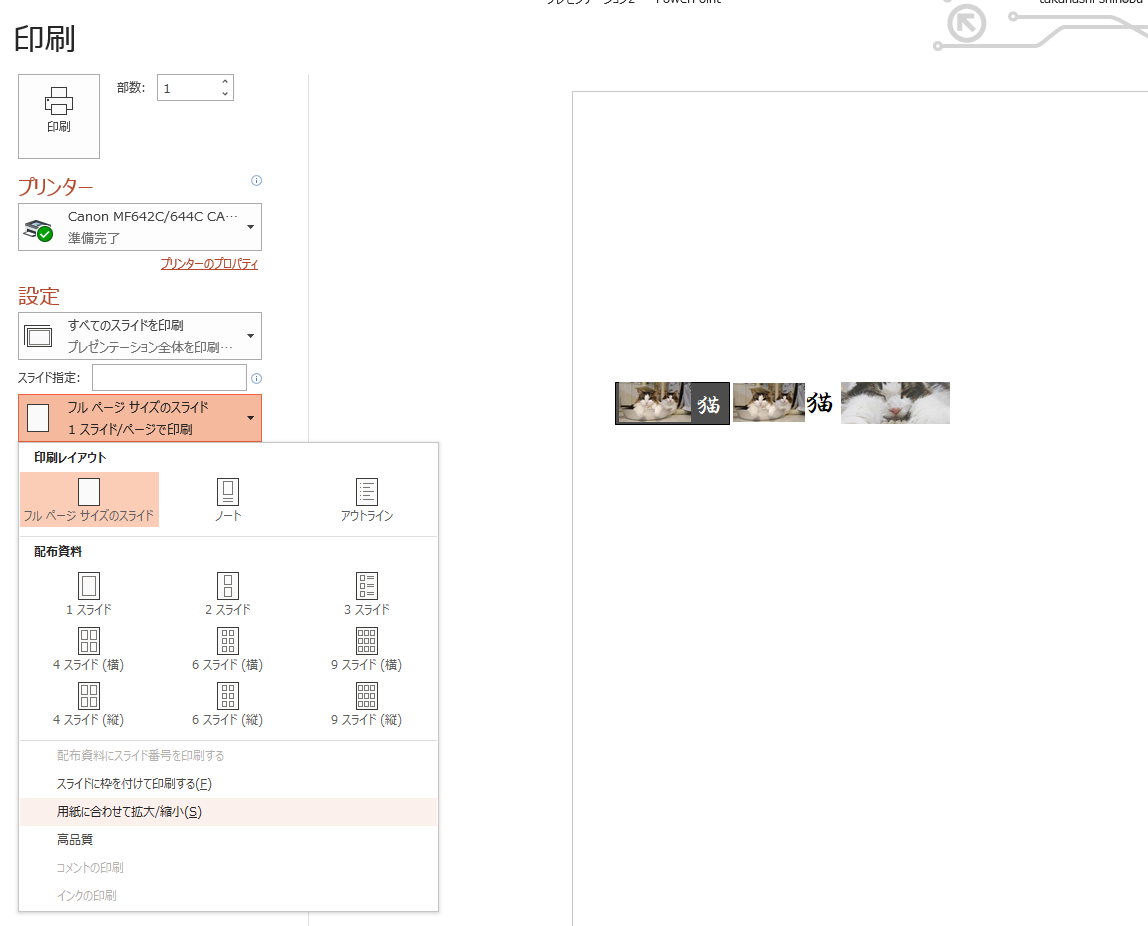Click the large Print (印刷) button
The image size is (1148, 926).
click(59, 116)
